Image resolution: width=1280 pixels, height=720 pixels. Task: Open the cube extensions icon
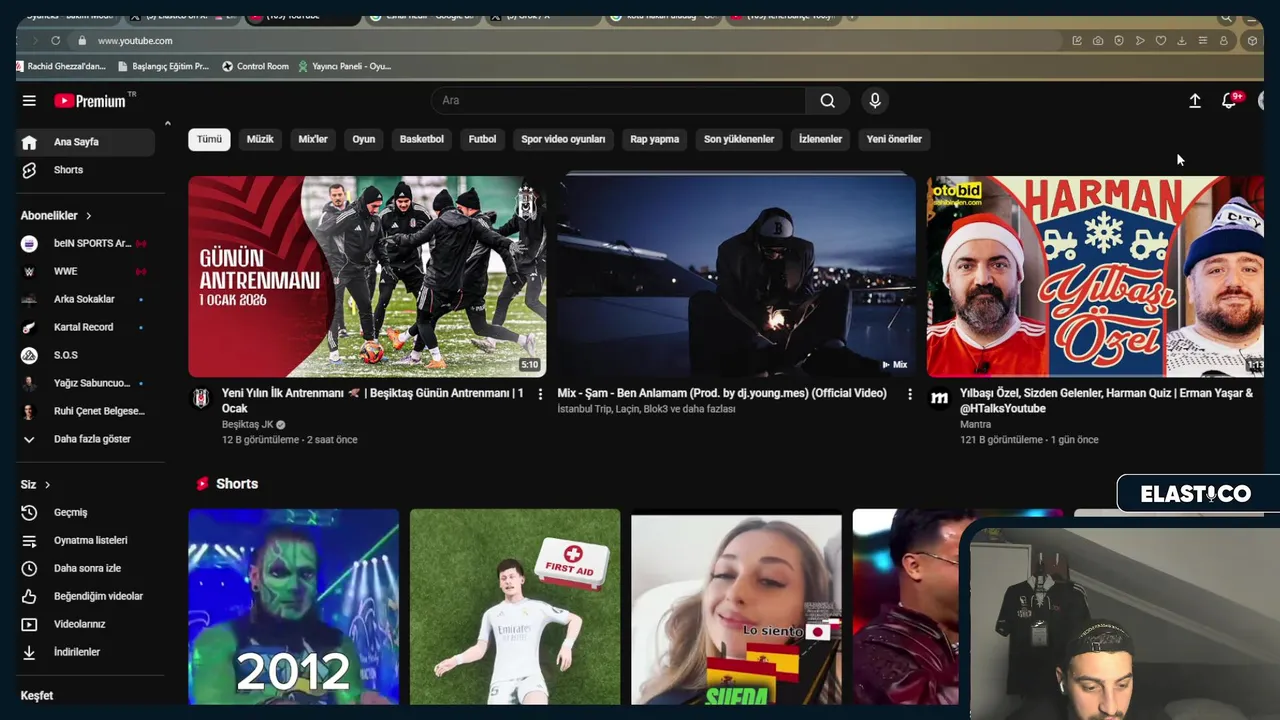point(1252,41)
